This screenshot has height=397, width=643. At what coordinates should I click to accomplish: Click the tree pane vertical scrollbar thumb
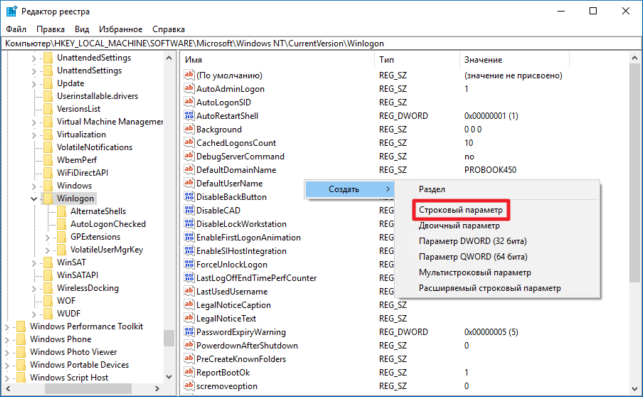click(x=169, y=338)
